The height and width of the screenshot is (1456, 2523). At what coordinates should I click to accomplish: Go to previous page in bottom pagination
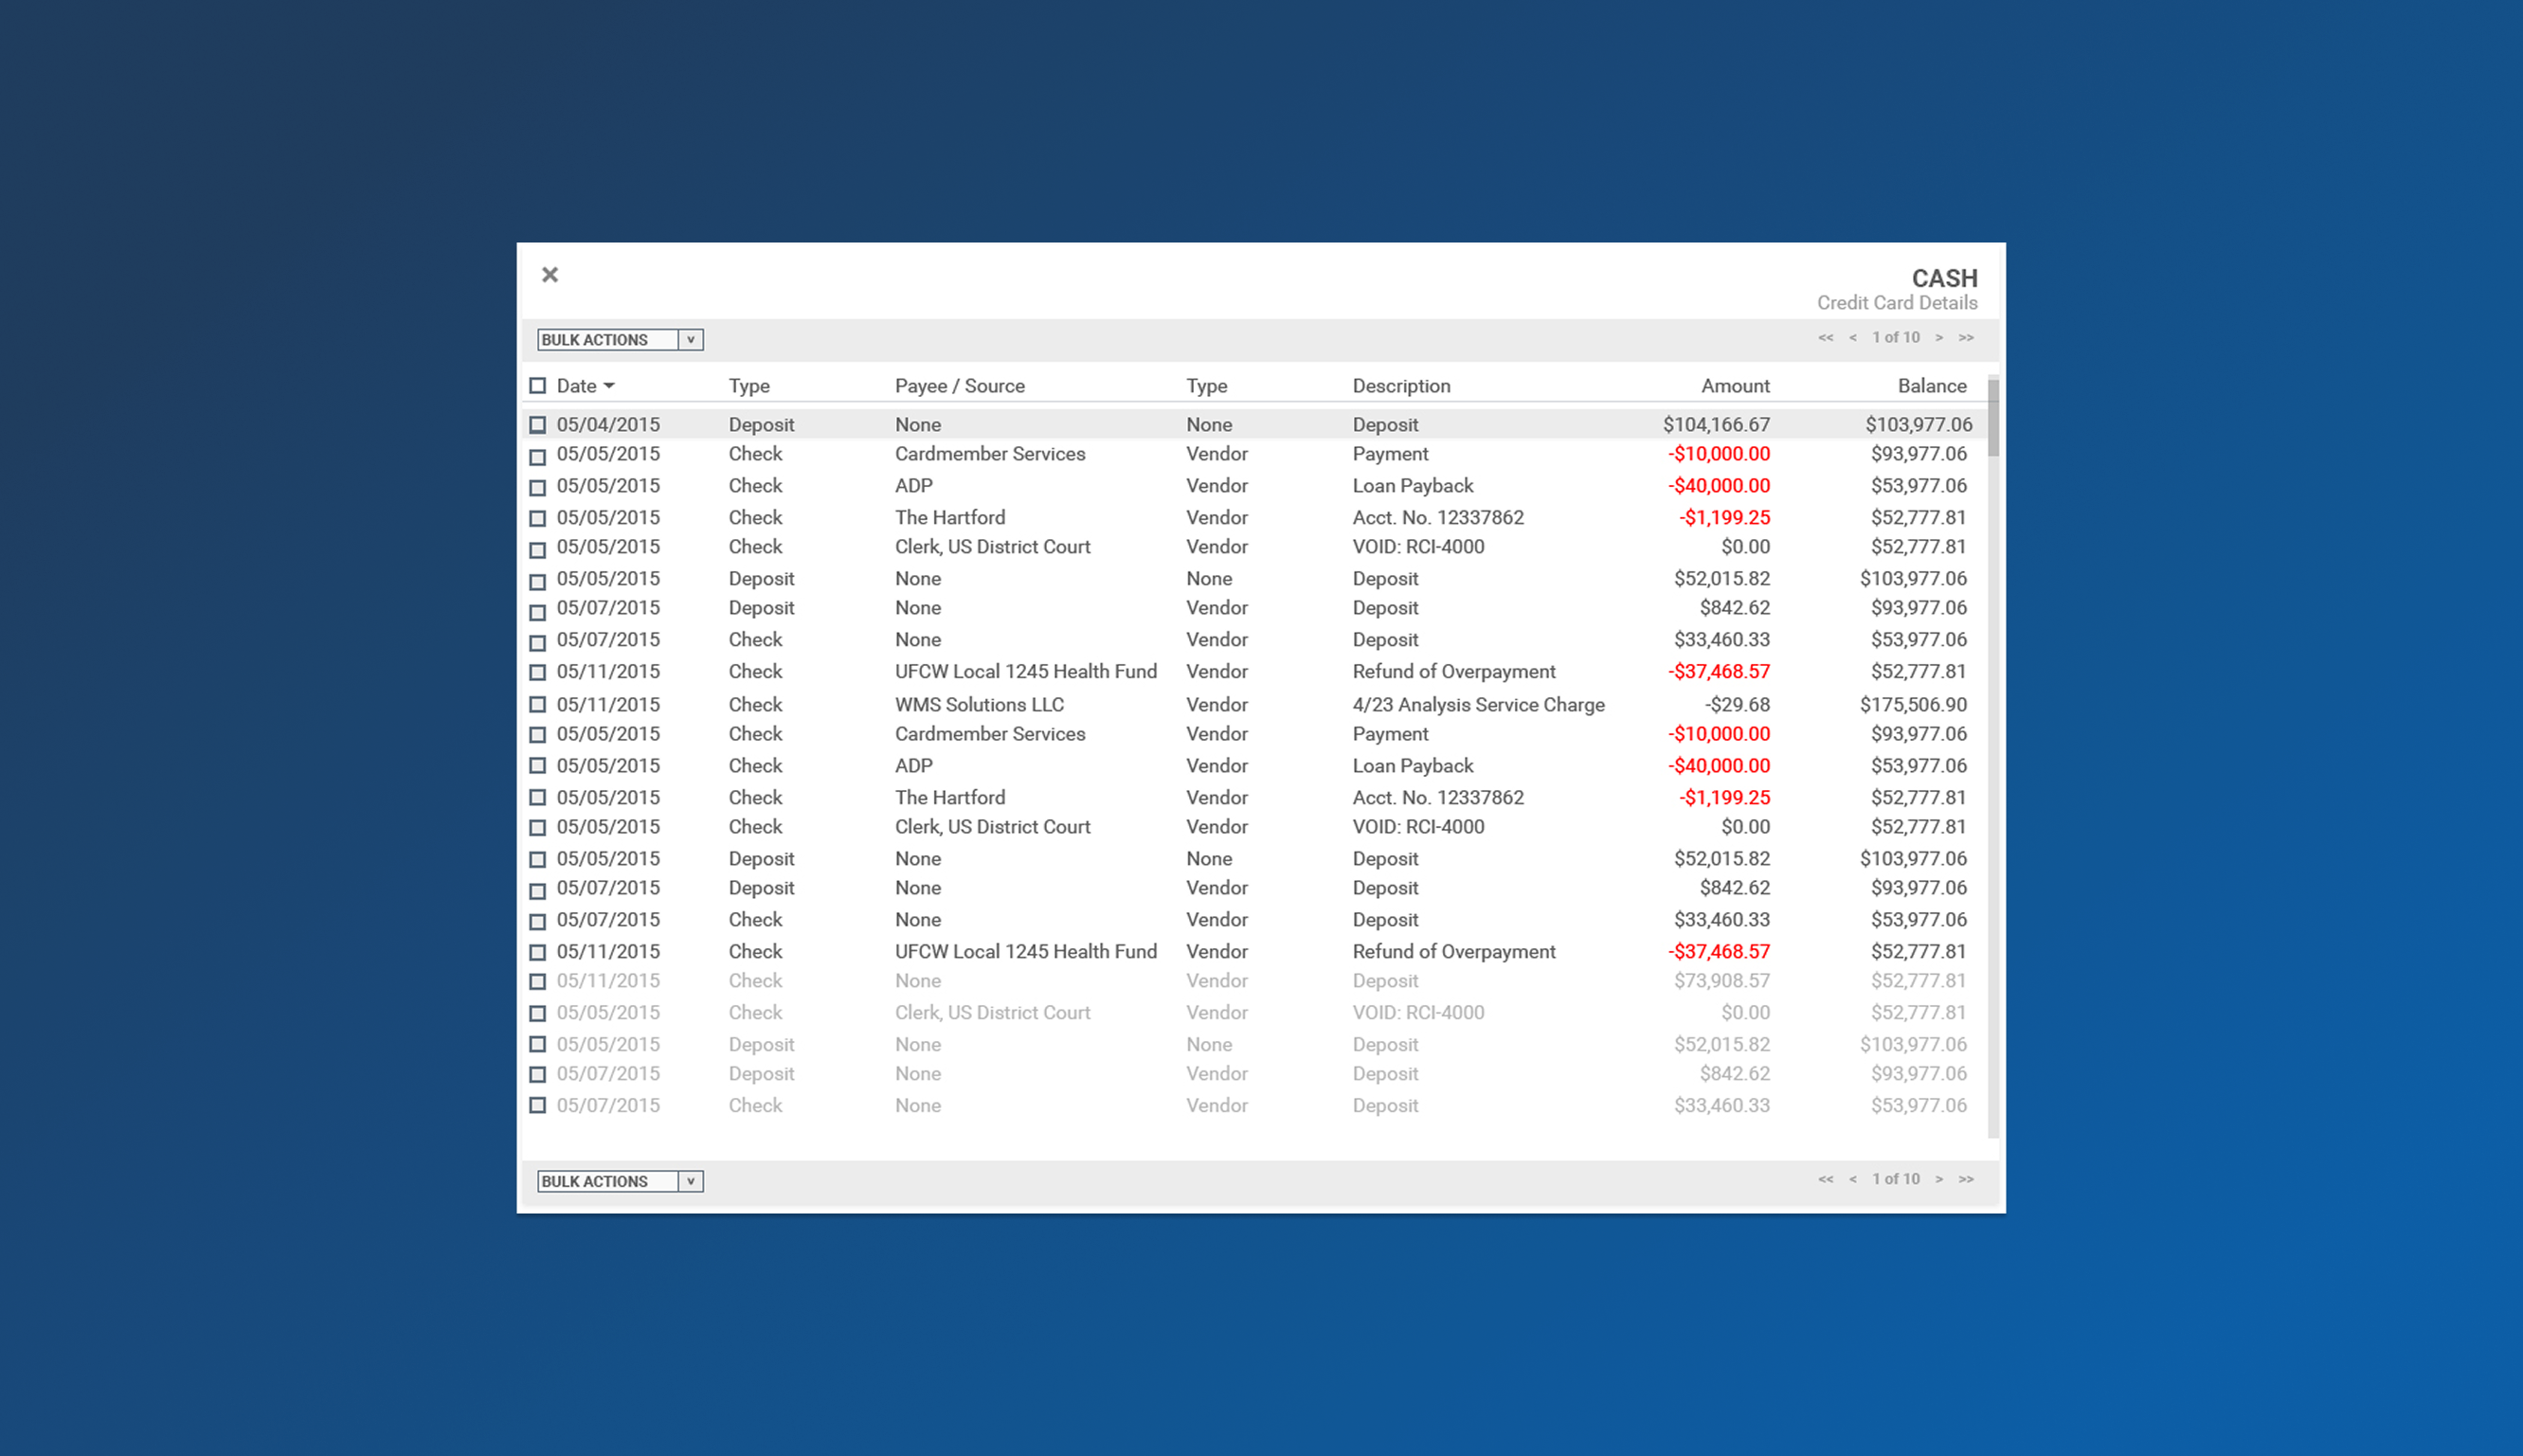pos(1853,1179)
